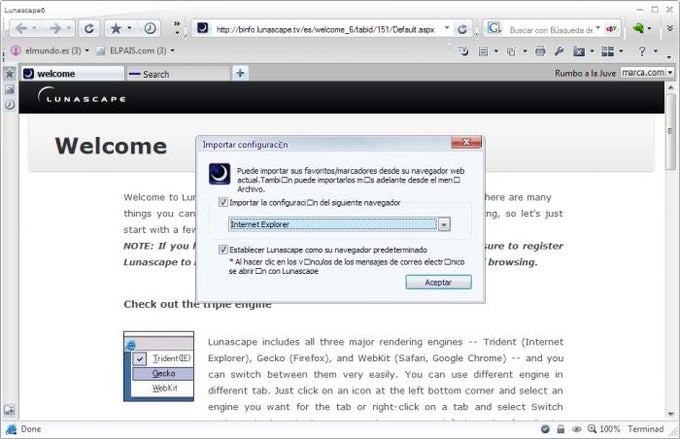Go forward with the forward arrow
Screen dimensions: 680x439
56,29
